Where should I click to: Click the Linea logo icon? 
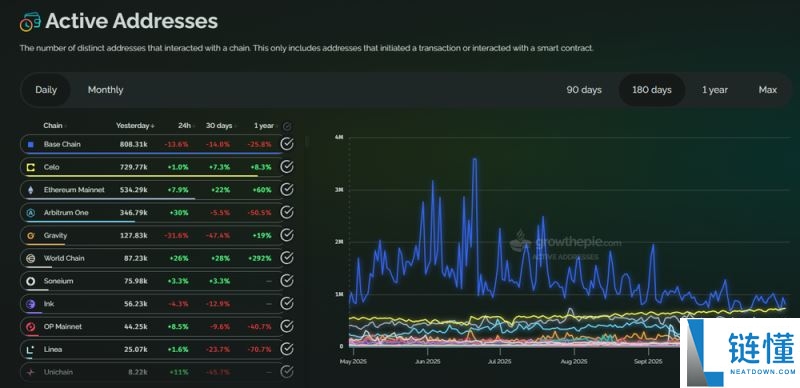31,349
